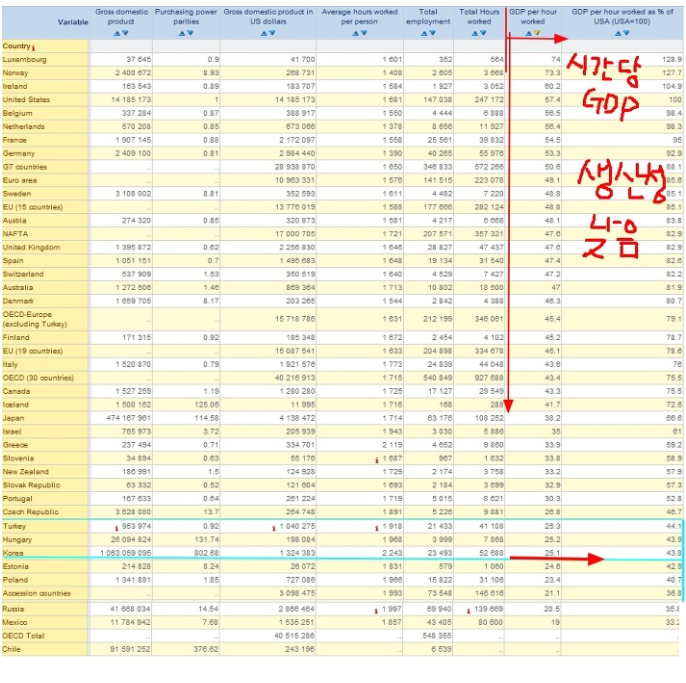This screenshot has width=686, height=683.
Task: Click Germany's 40 265 total employment cell
Action: tap(428, 154)
